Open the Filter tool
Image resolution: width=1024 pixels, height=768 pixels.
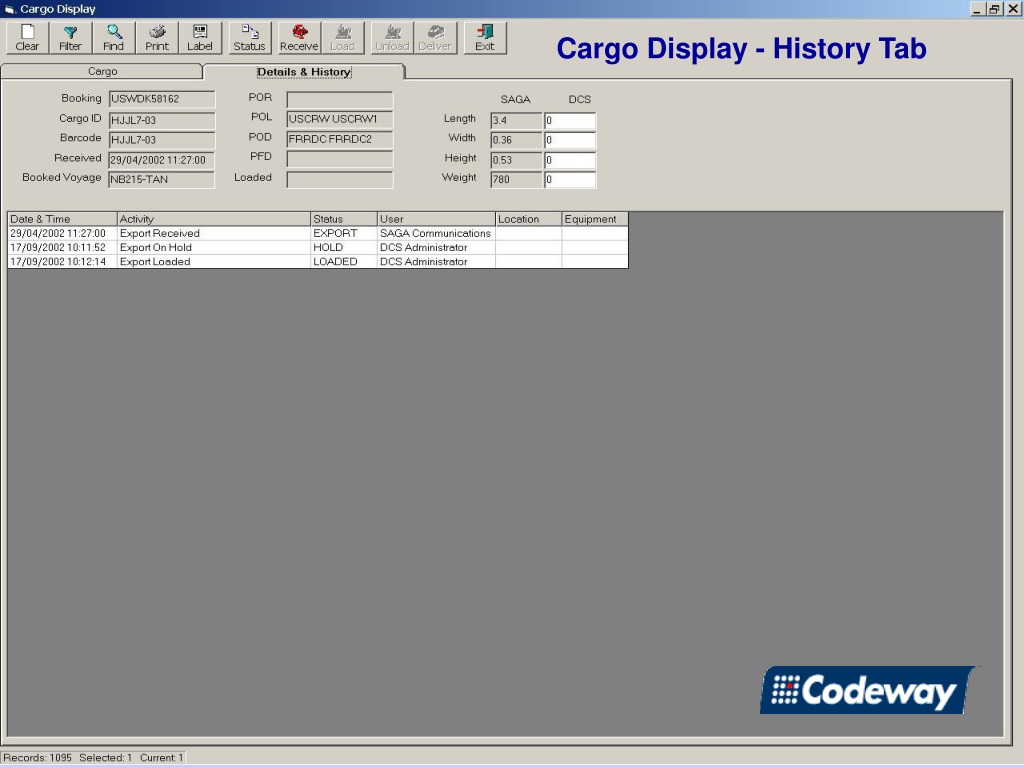[71, 38]
